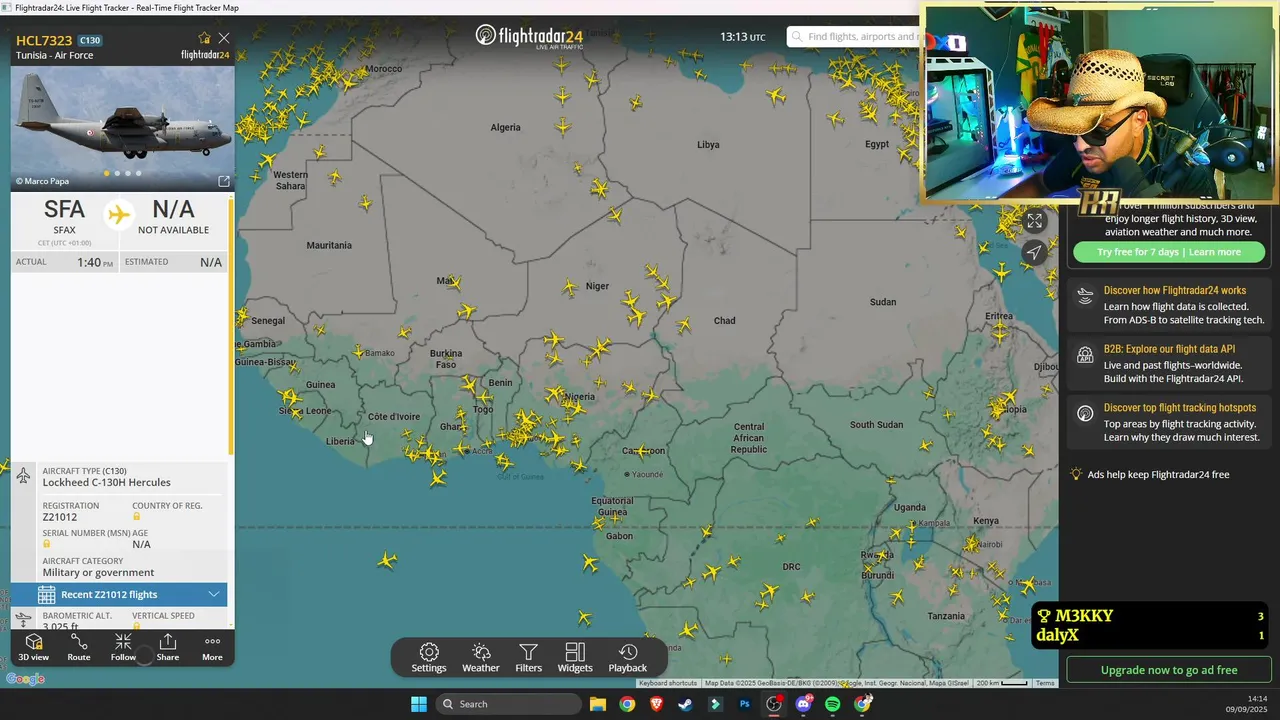This screenshot has width=1280, height=720.
Task: Open the Weather layer options
Action: coord(481,658)
